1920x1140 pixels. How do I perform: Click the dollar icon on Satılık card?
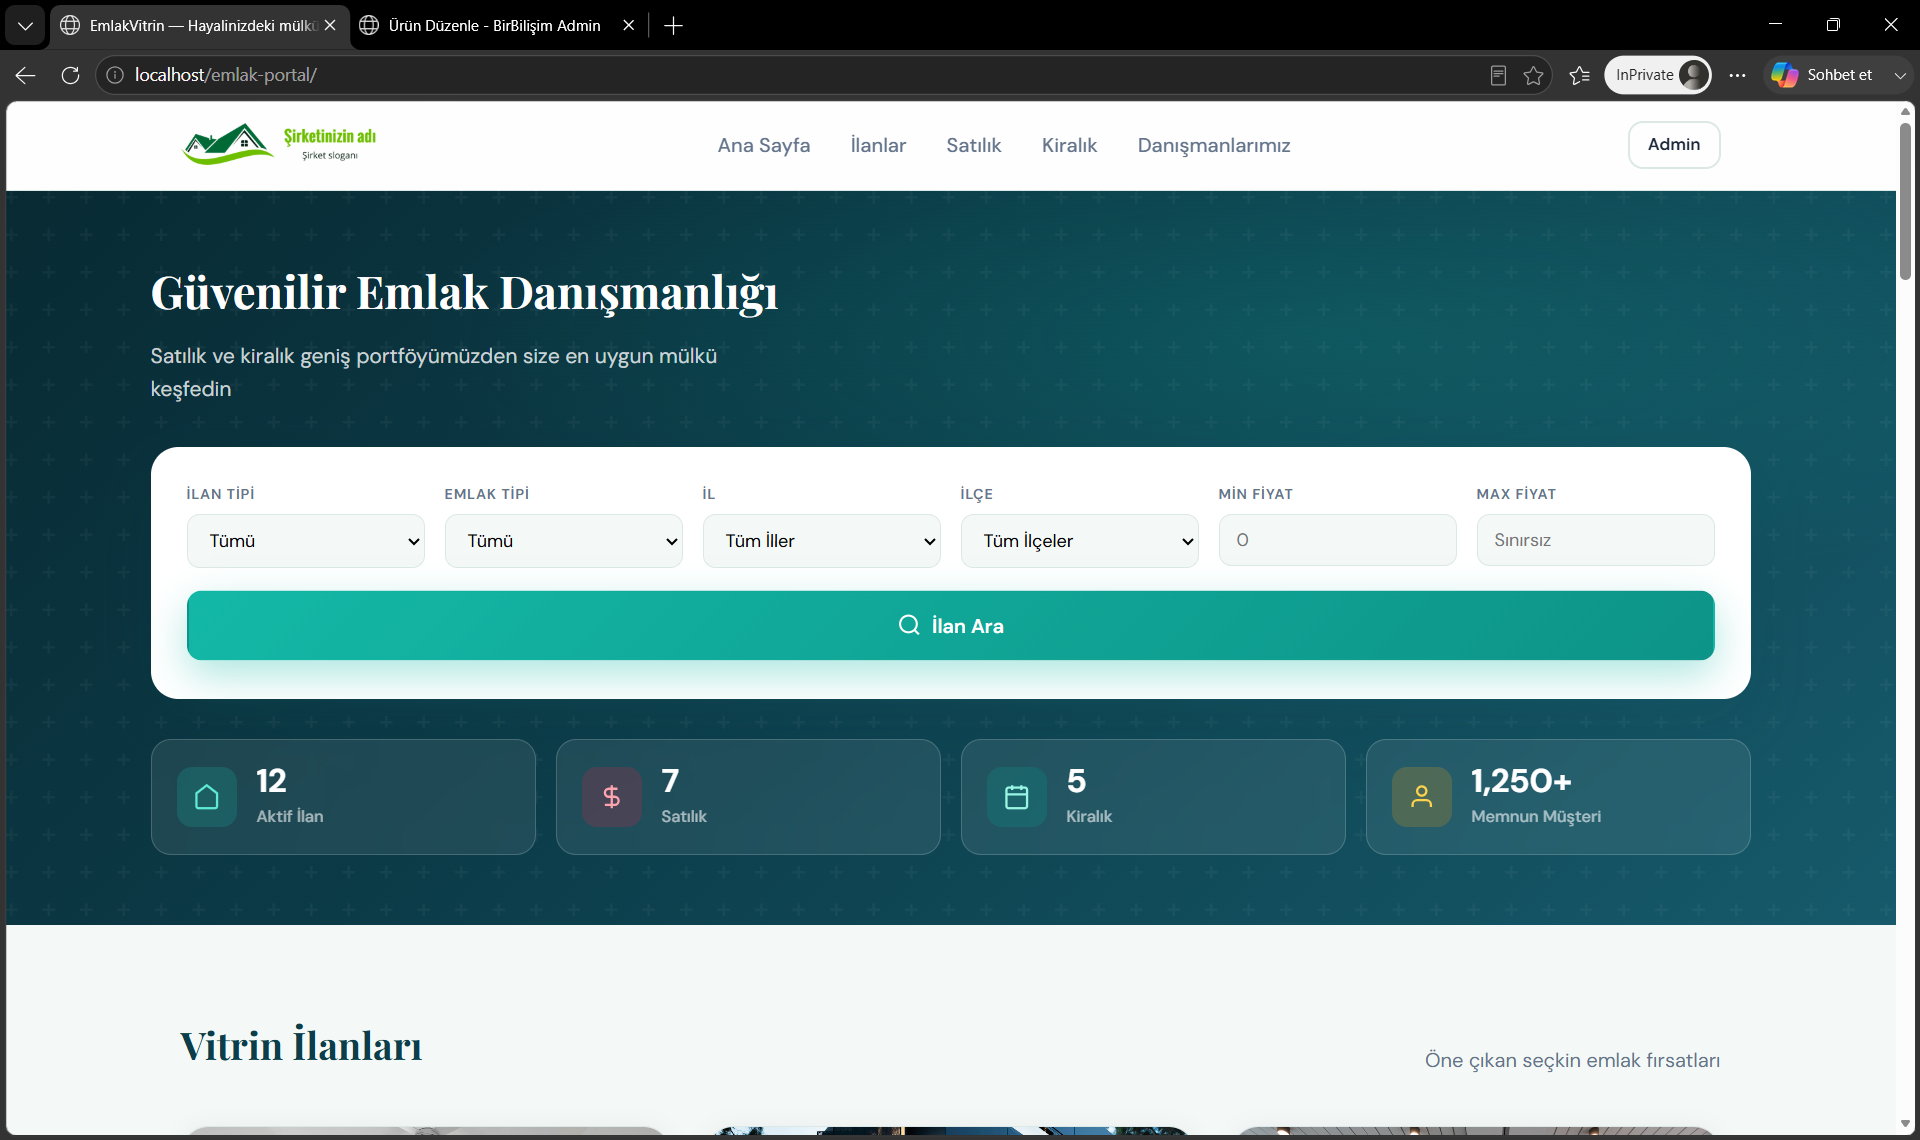pos(612,797)
